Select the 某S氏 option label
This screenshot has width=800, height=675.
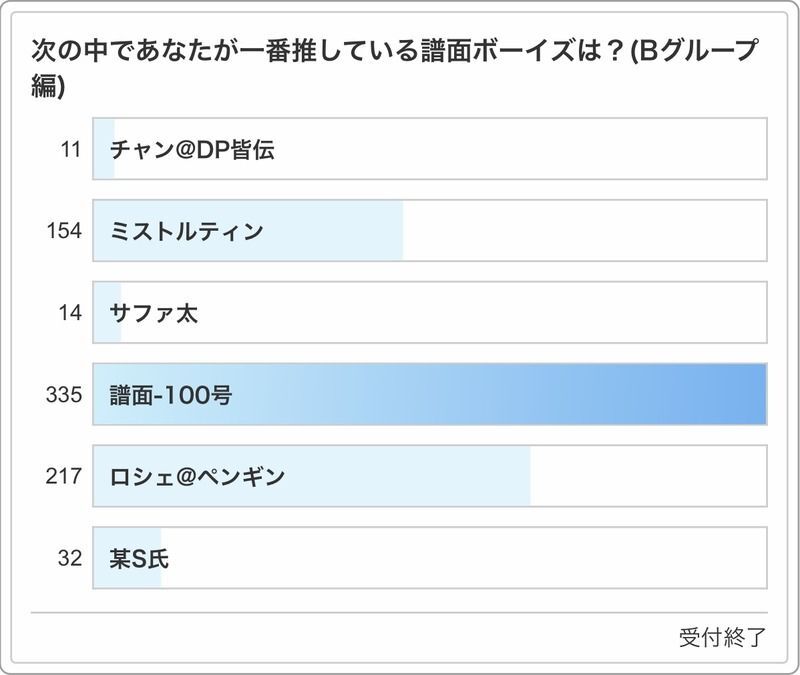[139, 558]
